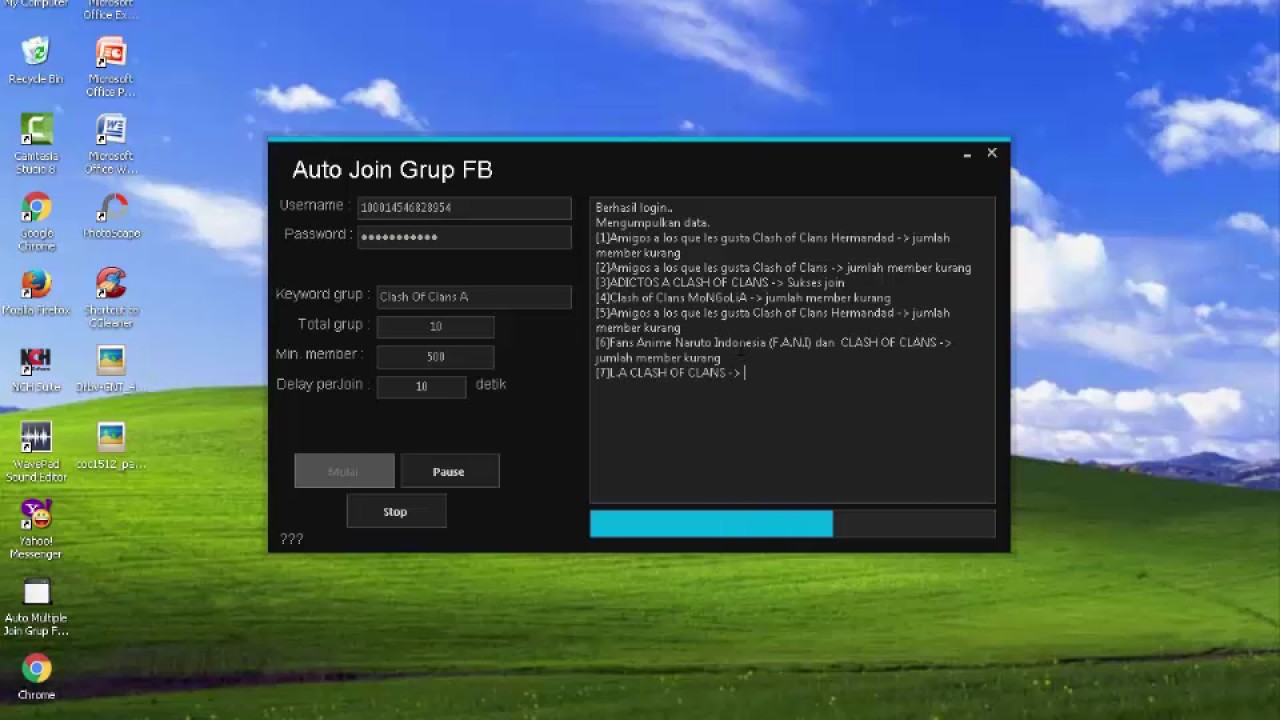Click log entry '[6]Fans Anime Naruto Indonesia'
This screenshot has width=1280, height=720.
(773, 350)
